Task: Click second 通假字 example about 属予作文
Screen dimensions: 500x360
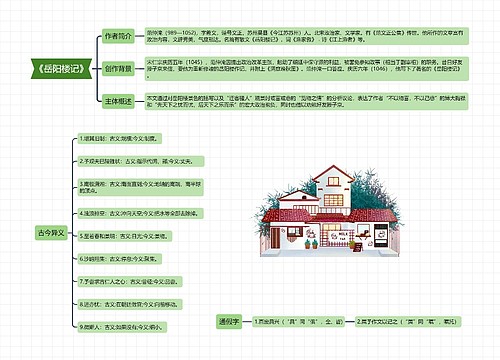Action: click(408, 322)
